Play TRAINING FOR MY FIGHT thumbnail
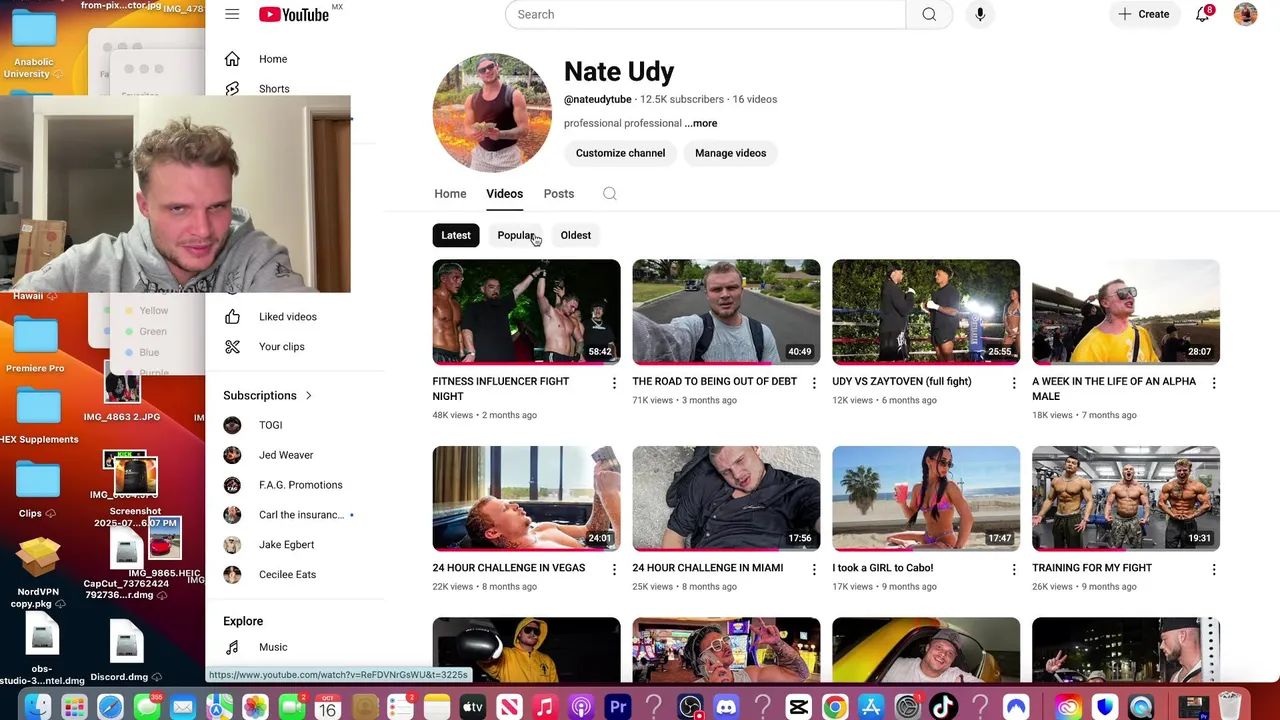This screenshot has width=1280, height=720. tap(1126, 498)
